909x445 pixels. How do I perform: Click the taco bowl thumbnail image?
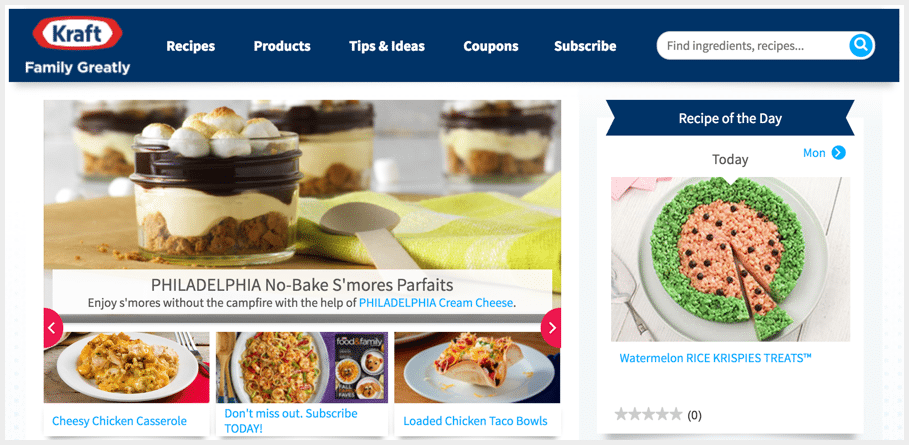point(477,367)
